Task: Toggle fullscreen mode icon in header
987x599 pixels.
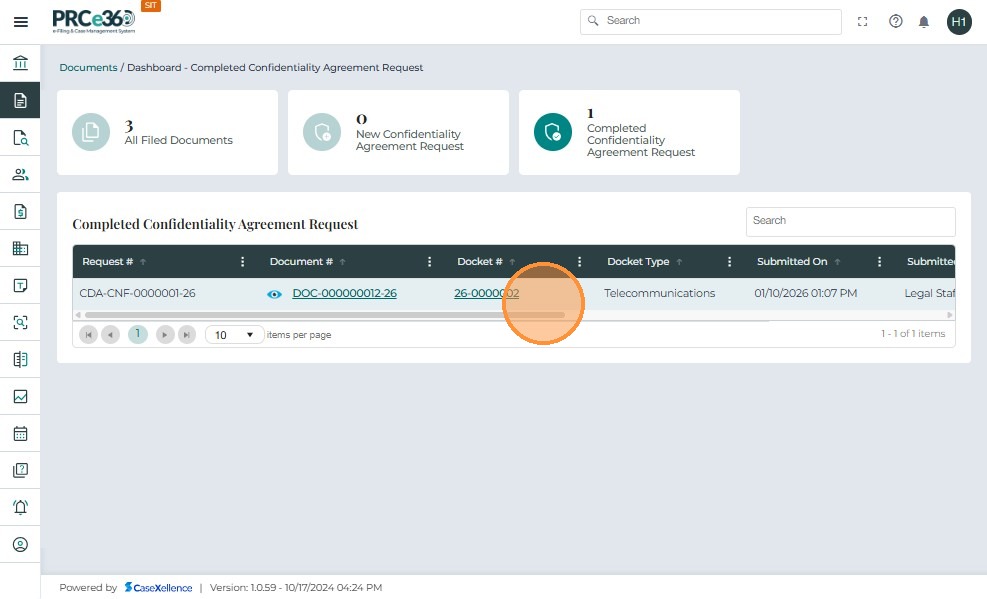Action: pos(862,22)
